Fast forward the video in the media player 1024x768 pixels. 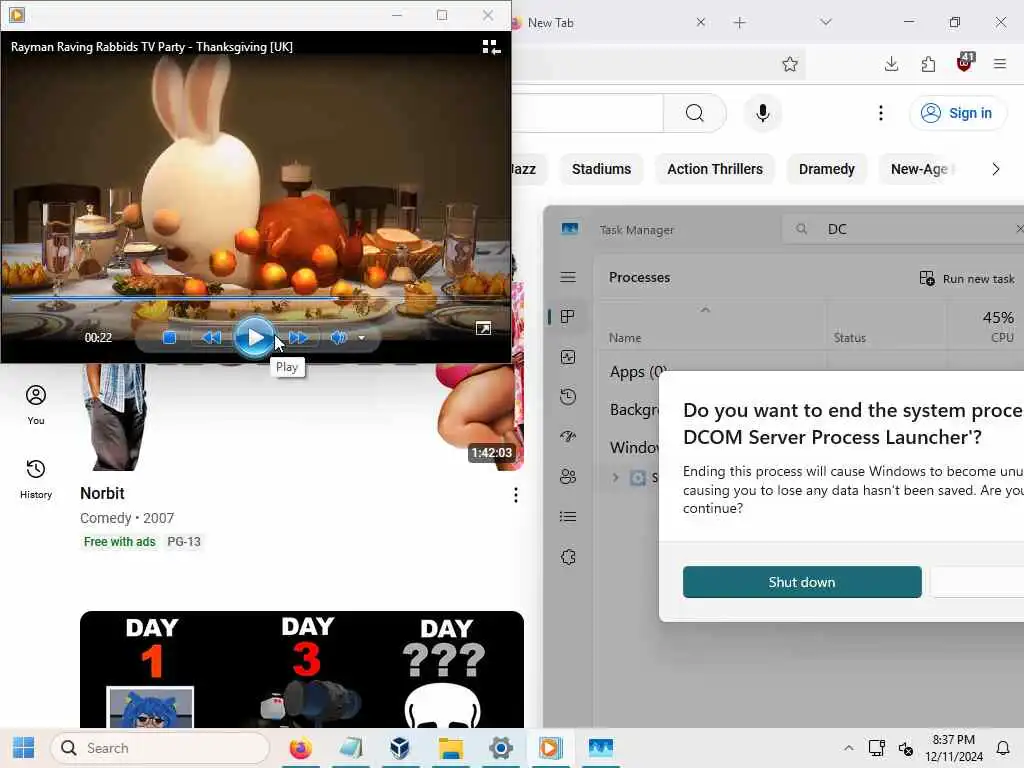(x=298, y=338)
